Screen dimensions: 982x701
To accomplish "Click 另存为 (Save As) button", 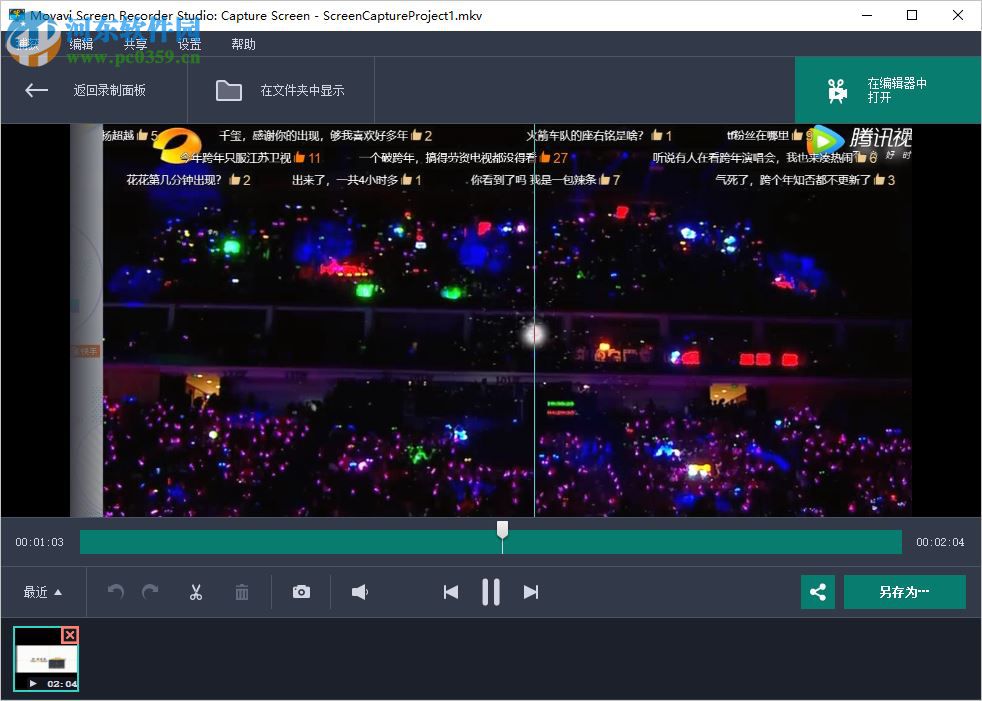I will click(x=905, y=592).
